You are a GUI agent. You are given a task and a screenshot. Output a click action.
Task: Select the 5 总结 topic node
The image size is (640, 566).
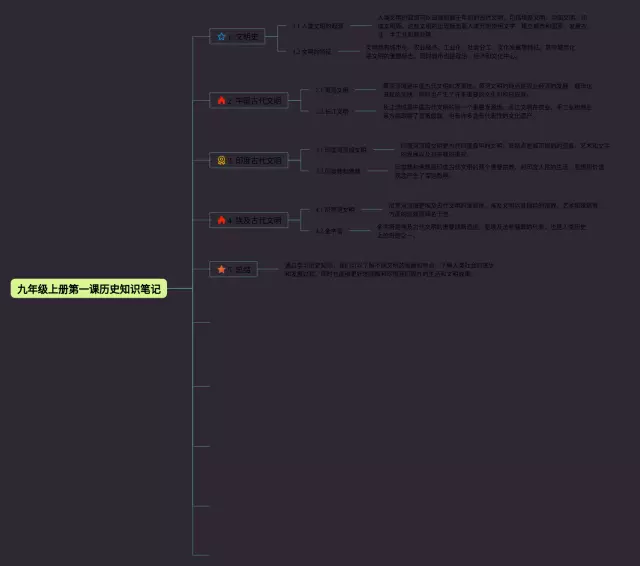coord(233,269)
